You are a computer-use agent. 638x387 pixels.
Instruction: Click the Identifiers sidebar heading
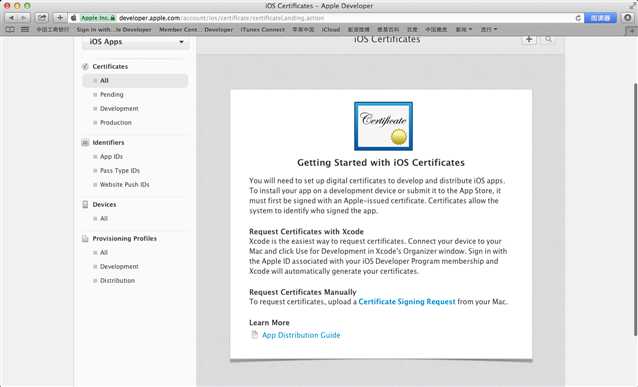(108, 142)
